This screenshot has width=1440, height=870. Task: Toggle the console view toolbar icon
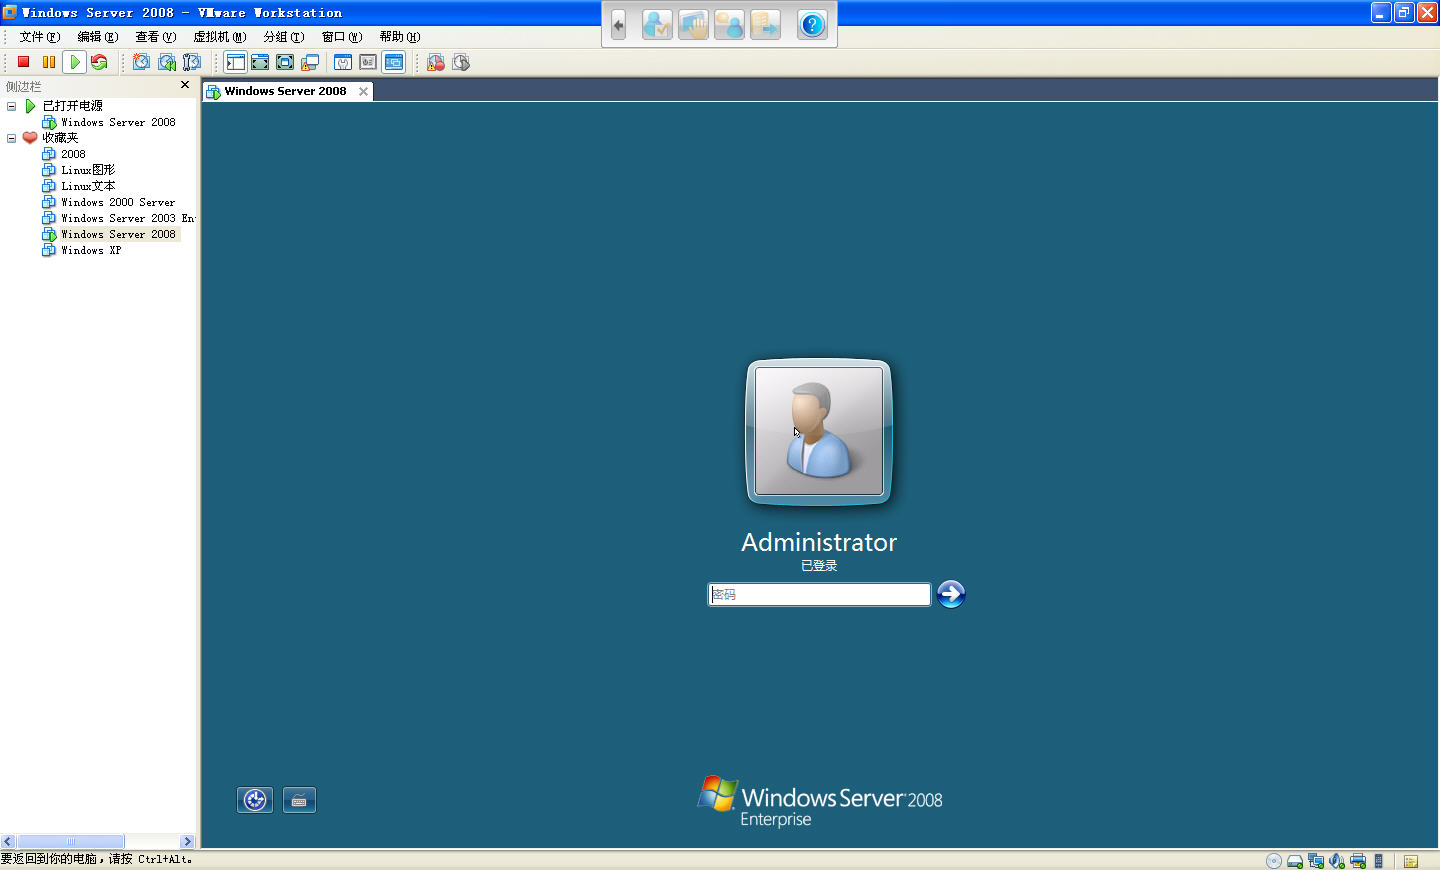394,62
